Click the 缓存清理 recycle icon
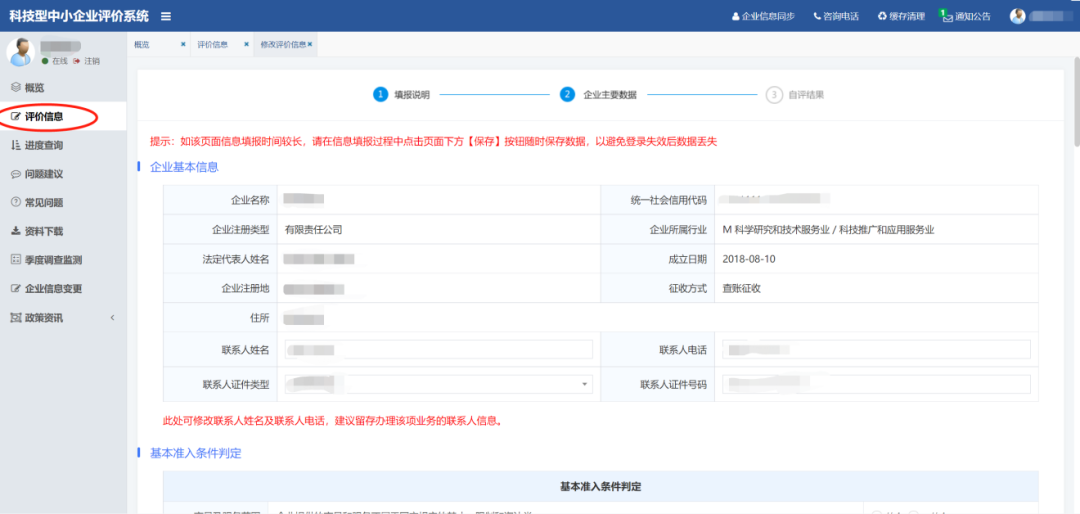The width and height of the screenshot is (1080, 514). [x=881, y=16]
